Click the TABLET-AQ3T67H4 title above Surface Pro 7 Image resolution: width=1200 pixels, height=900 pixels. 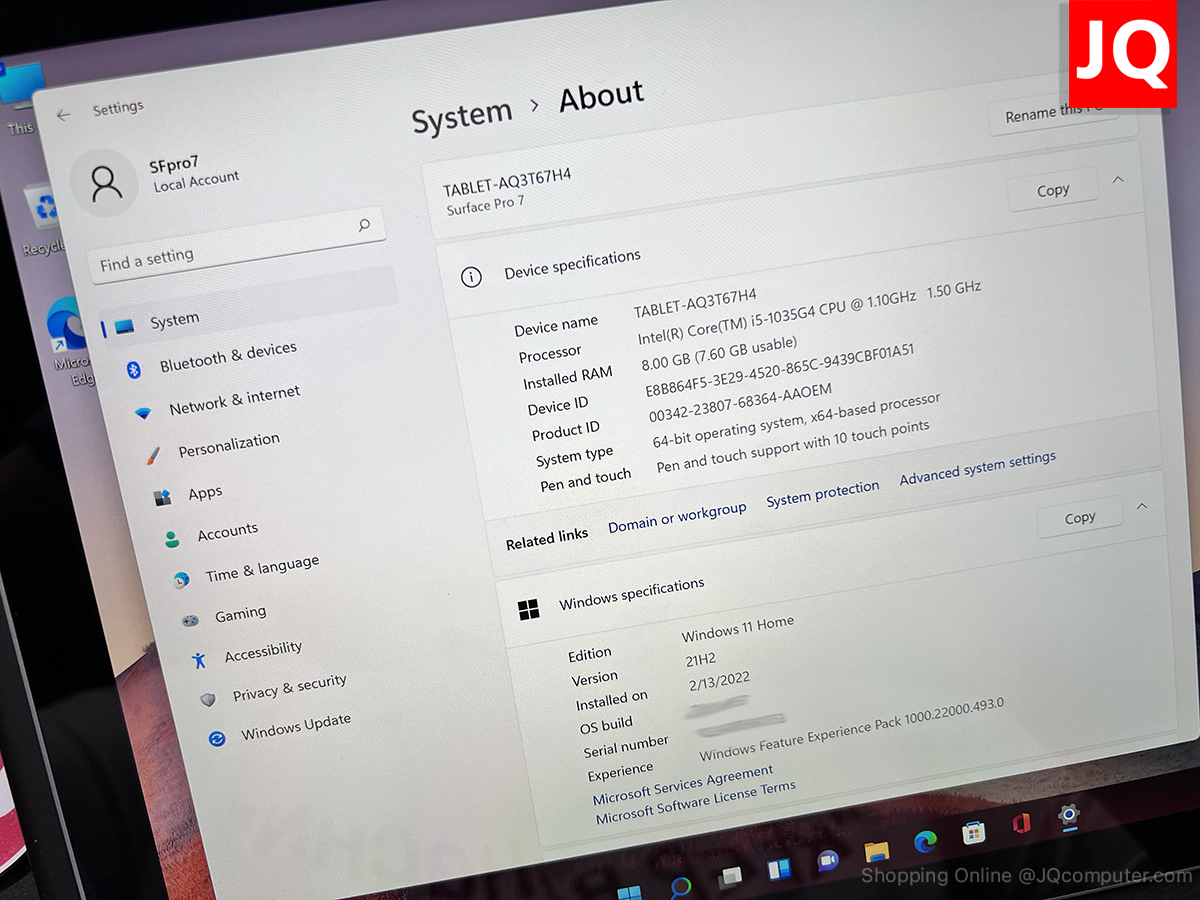(x=507, y=184)
